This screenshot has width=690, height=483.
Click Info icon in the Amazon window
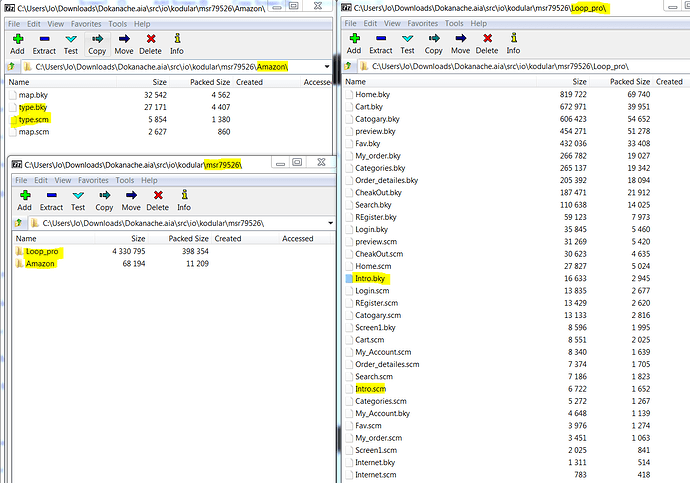(177, 37)
